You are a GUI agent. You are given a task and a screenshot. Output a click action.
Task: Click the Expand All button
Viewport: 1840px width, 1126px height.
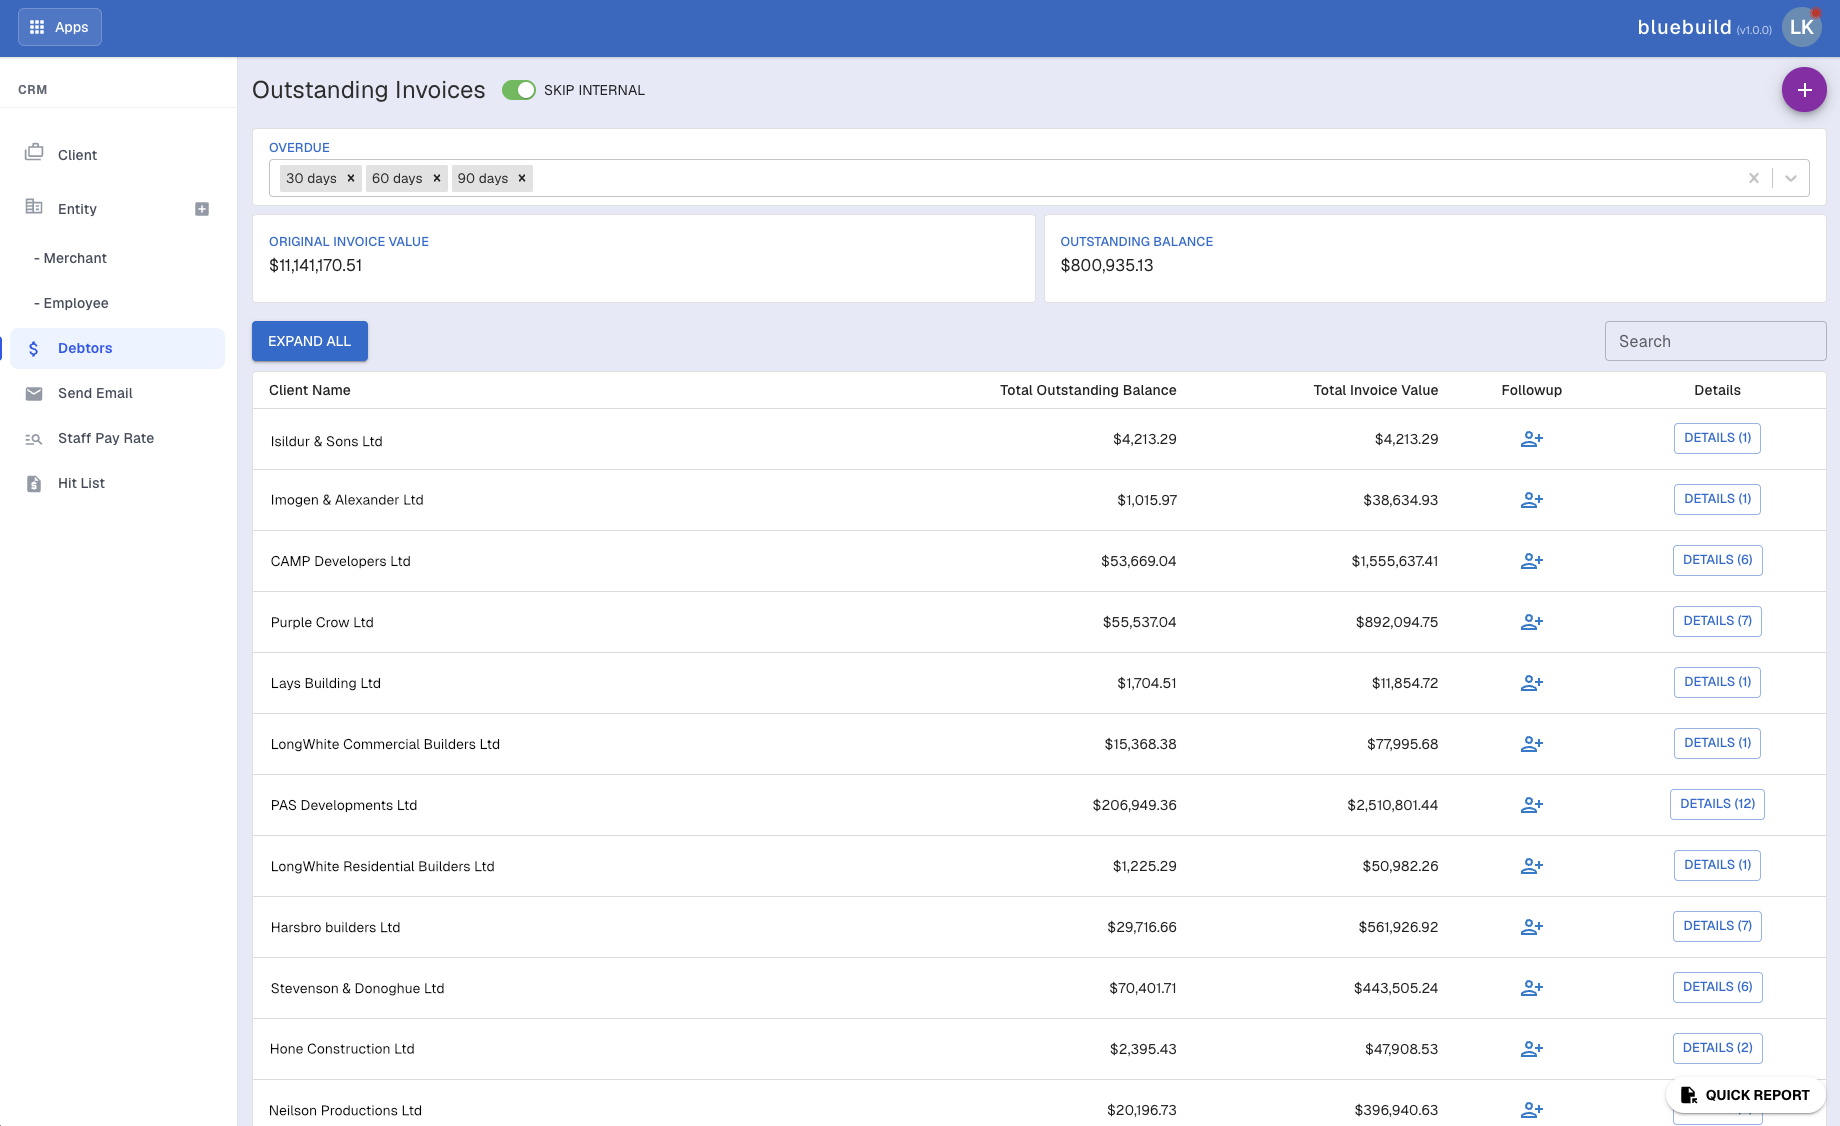click(x=310, y=341)
